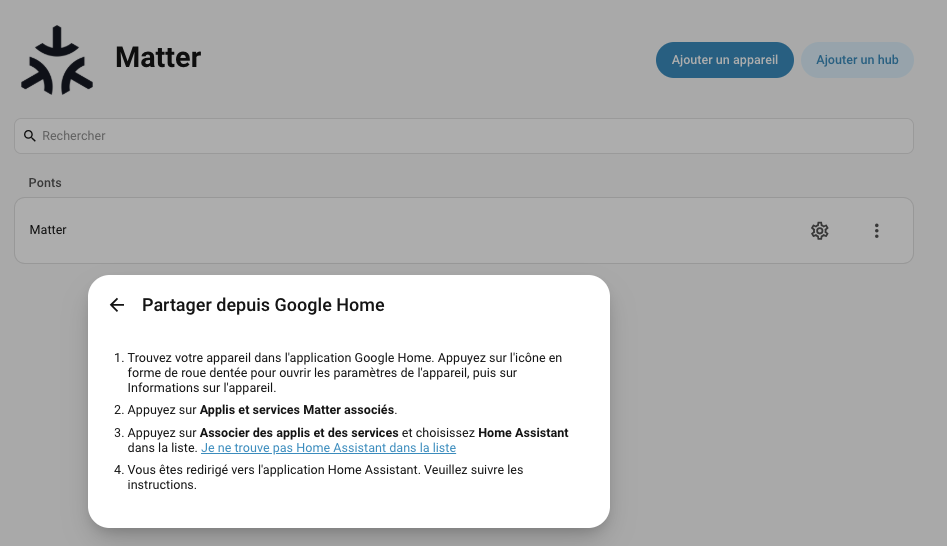Go back using the dialog arrow
The image size is (947, 546).
(117, 305)
